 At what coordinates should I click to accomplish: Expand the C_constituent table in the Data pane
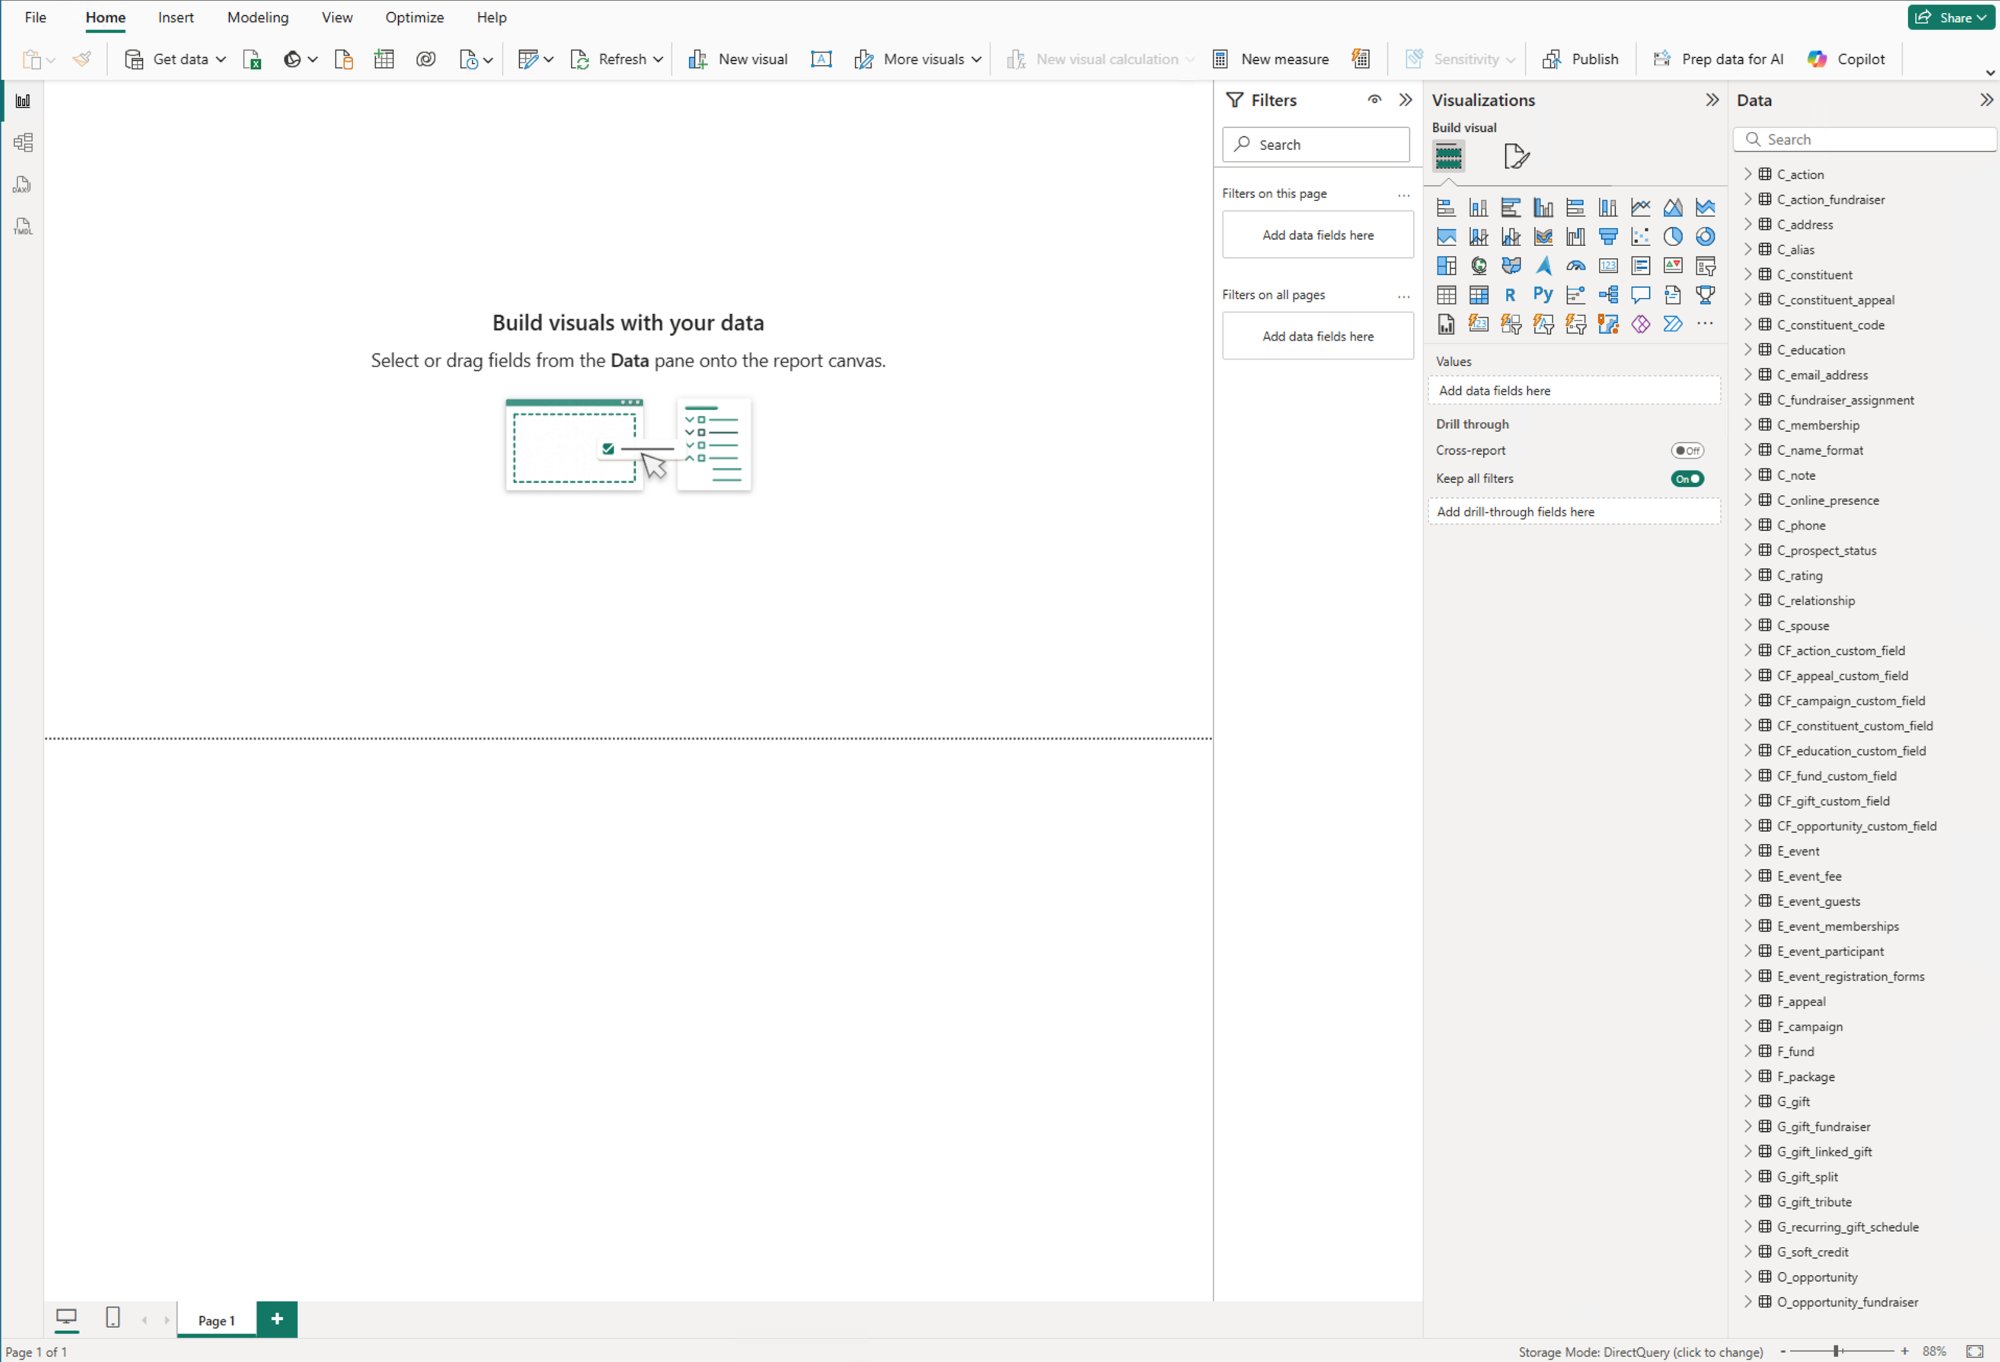click(1748, 274)
